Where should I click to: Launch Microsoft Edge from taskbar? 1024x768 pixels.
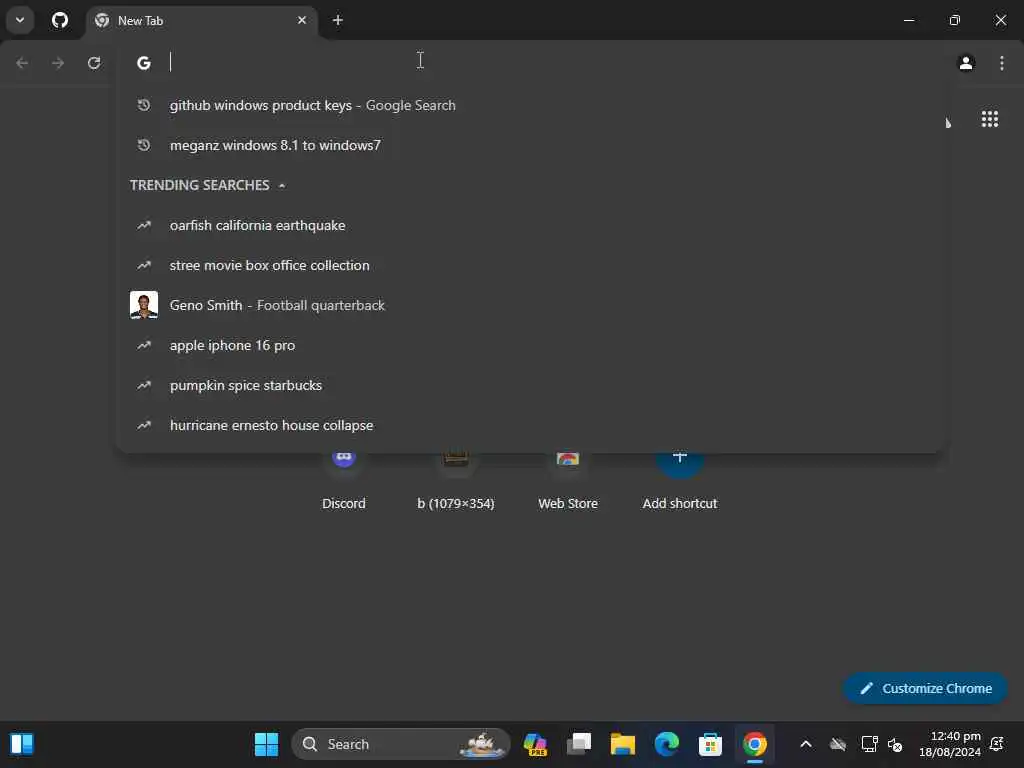click(667, 744)
